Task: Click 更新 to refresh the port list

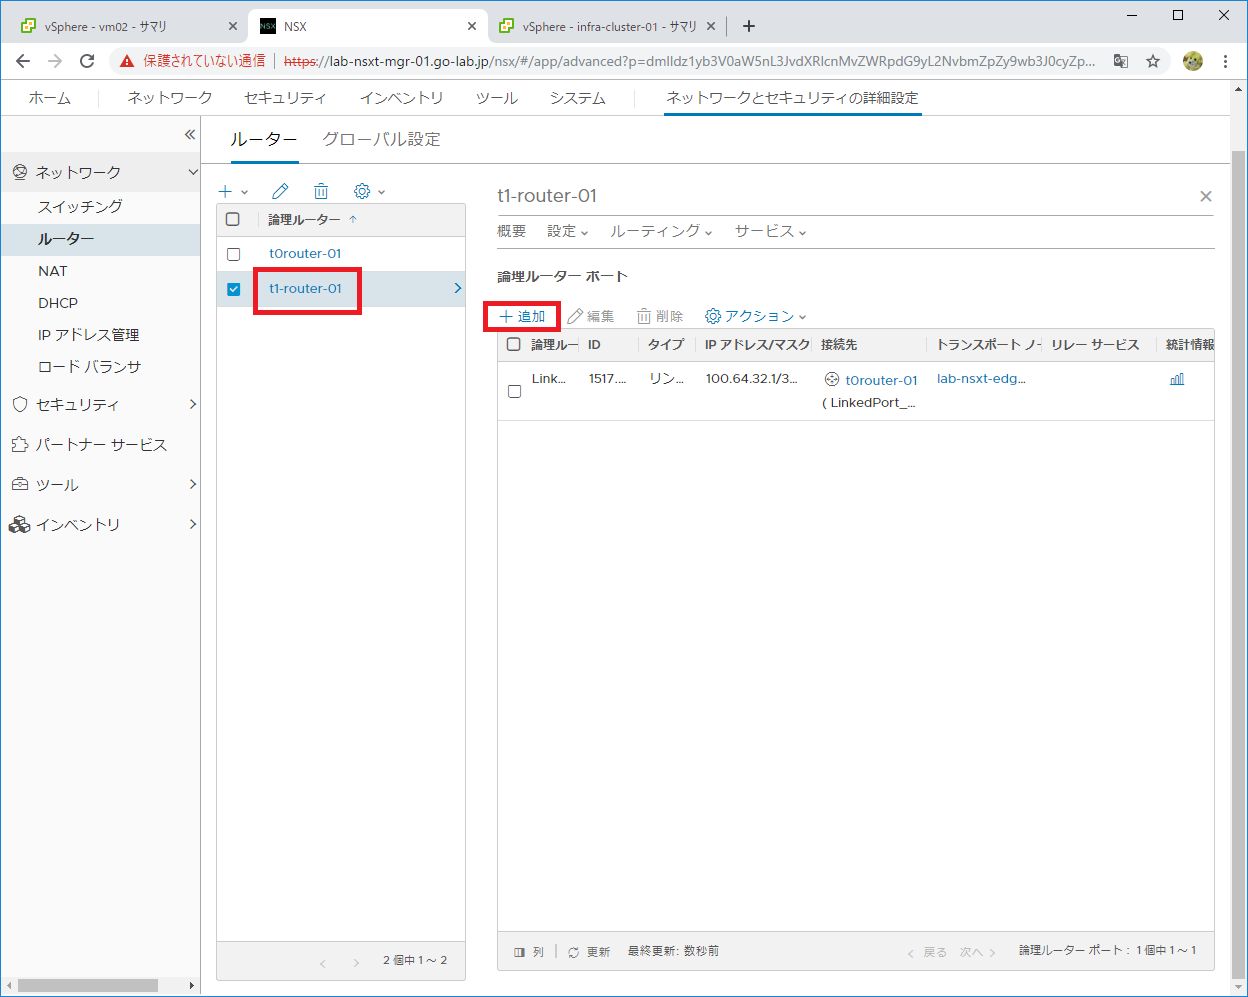Action: [598, 953]
